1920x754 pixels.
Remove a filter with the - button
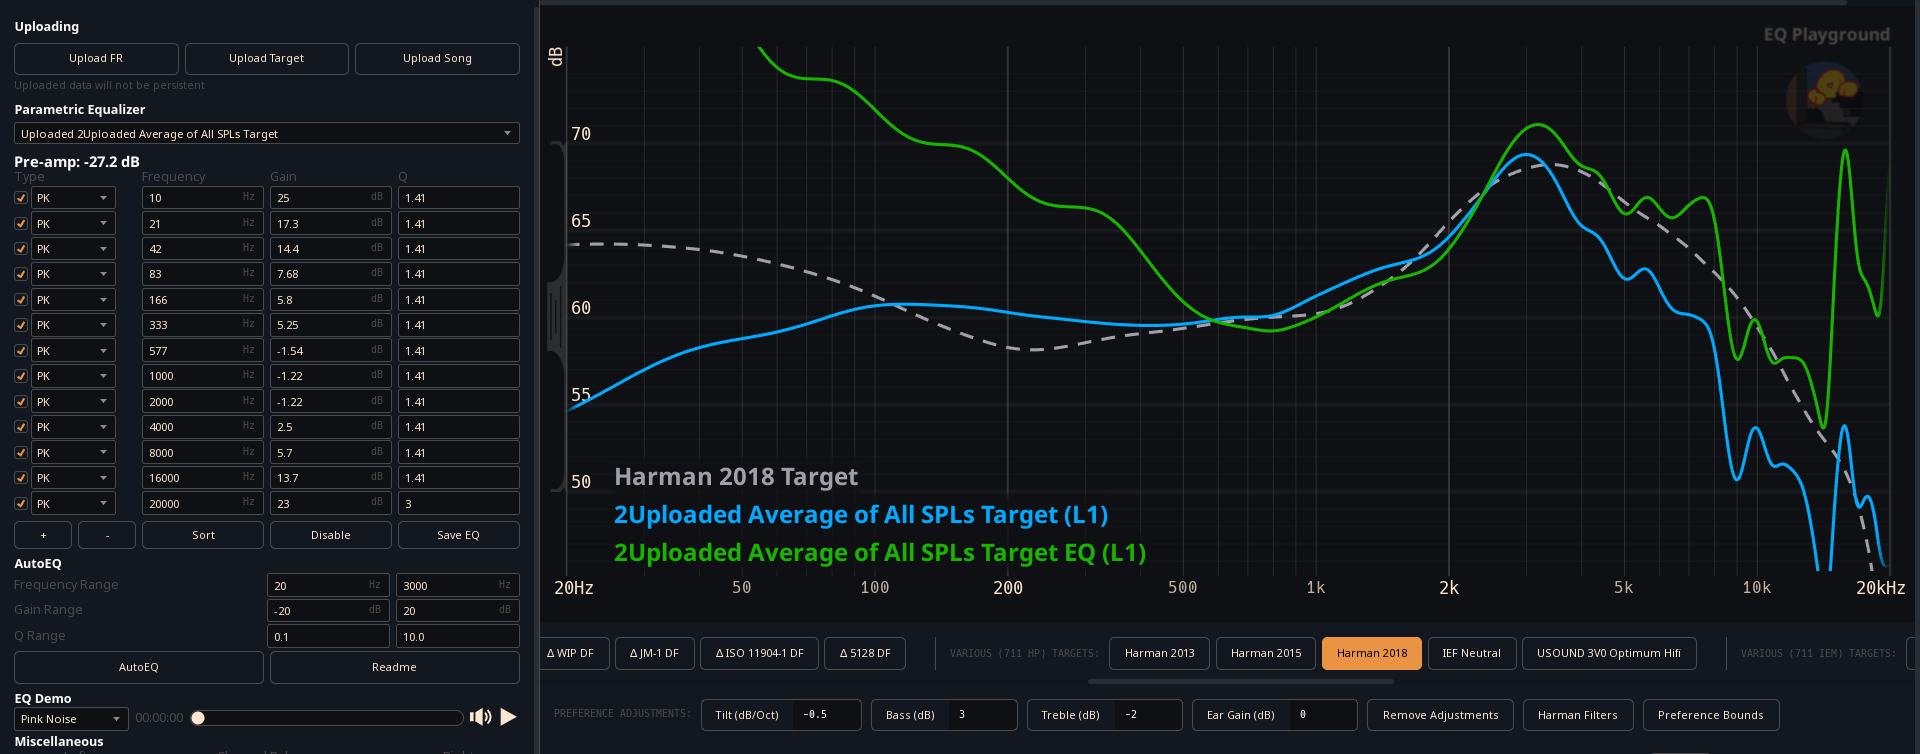tap(107, 535)
